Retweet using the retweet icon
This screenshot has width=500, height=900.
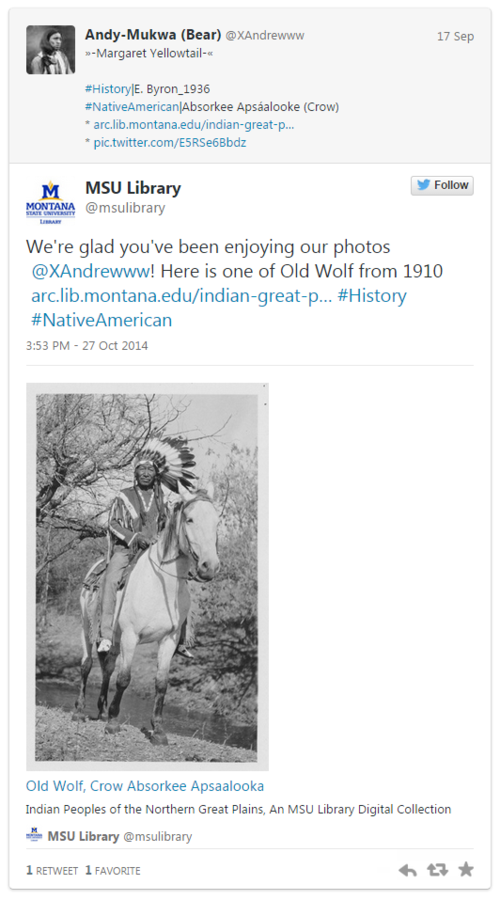click(x=437, y=870)
